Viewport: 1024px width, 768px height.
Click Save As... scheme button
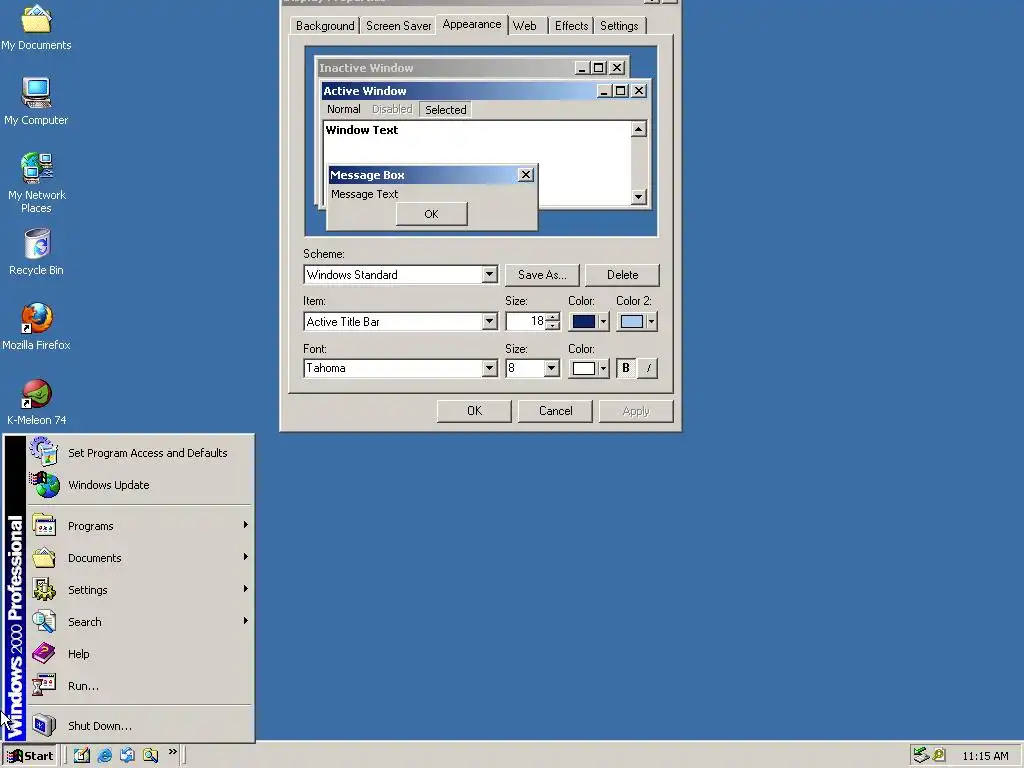click(542, 275)
